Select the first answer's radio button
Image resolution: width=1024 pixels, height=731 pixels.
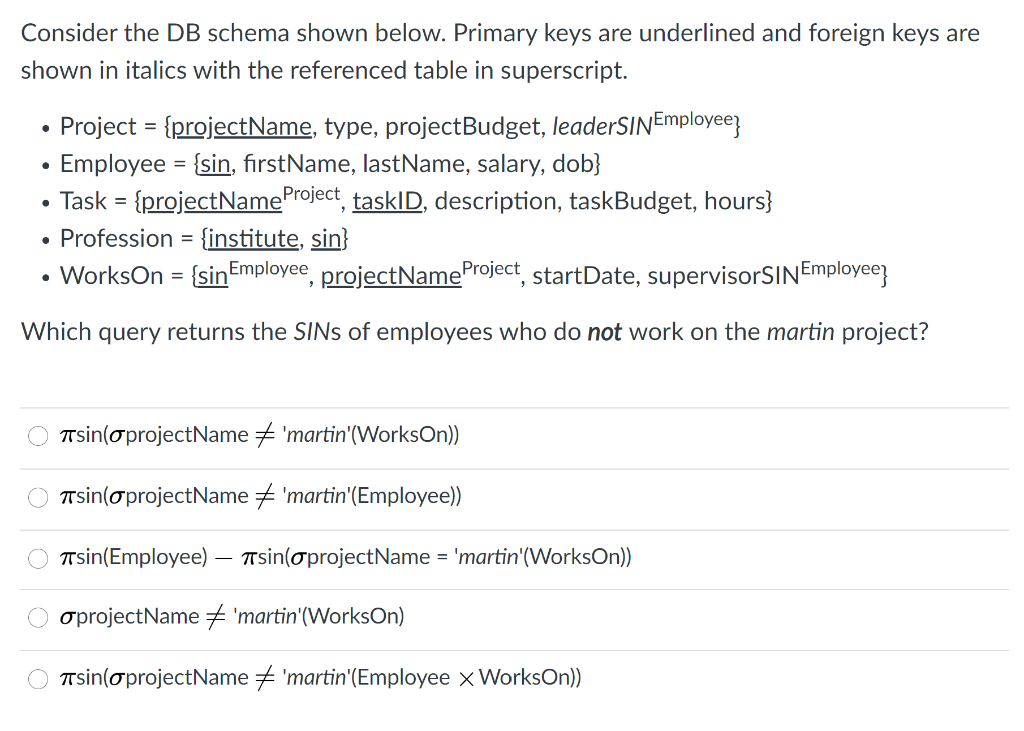[37, 436]
